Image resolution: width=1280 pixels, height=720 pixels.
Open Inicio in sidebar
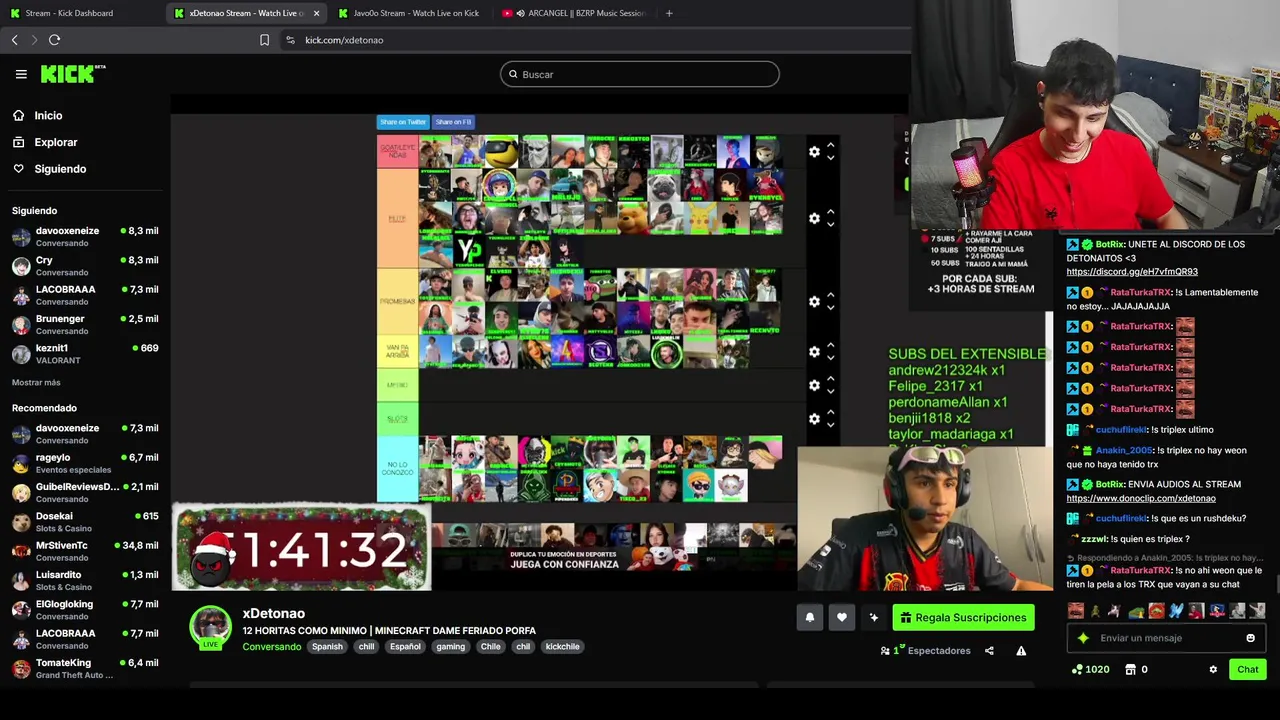pos(48,116)
